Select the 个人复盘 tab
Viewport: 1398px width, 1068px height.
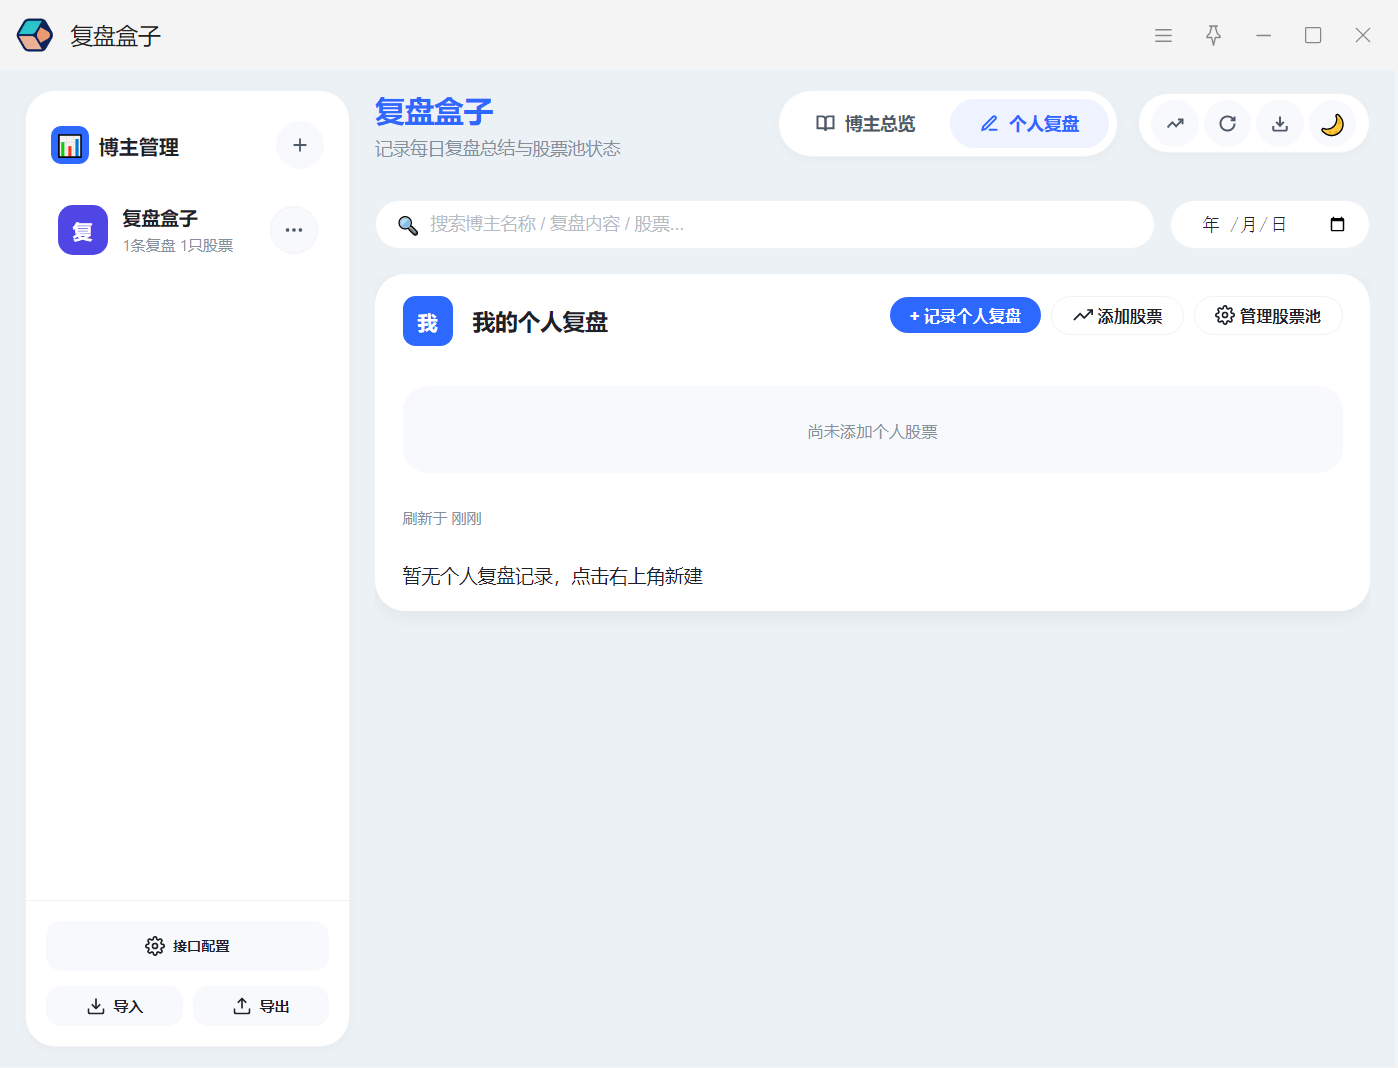point(1030,124)
